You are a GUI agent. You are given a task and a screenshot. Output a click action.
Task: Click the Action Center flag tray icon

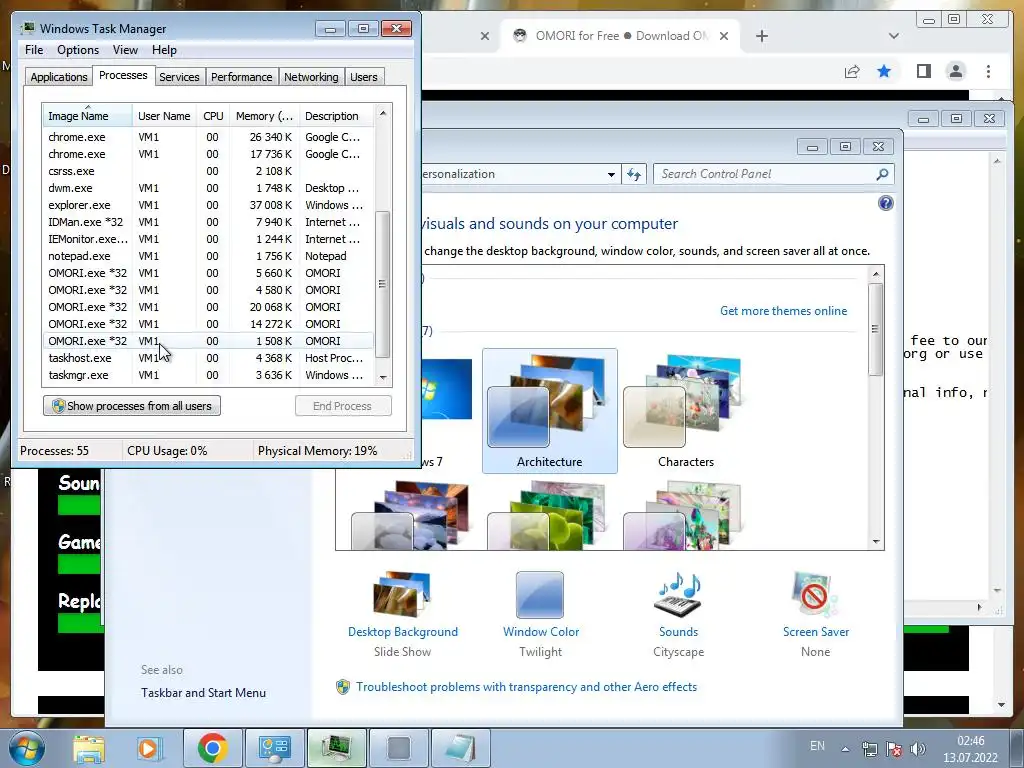tap(893, 749)
